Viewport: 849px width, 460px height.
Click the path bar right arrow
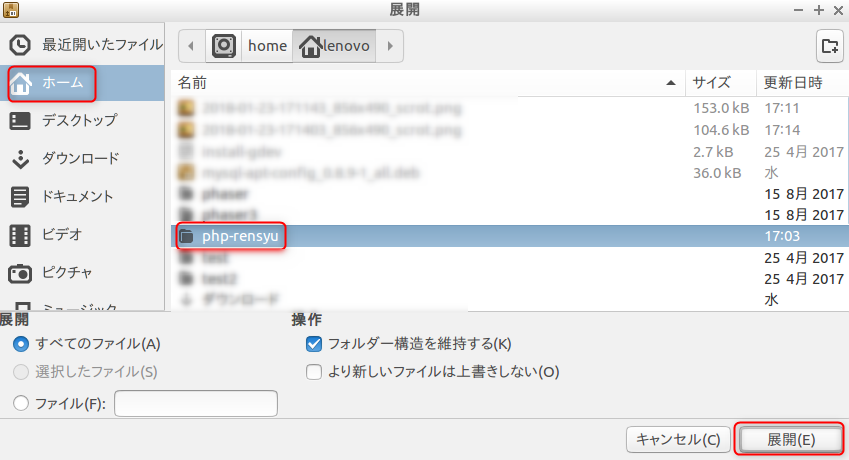tap(390, 46)
